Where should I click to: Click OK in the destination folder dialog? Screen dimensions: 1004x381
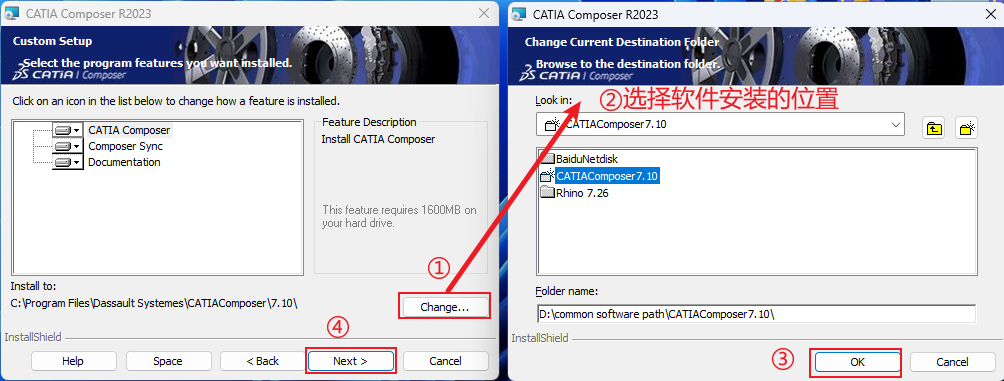click(857, 362)
